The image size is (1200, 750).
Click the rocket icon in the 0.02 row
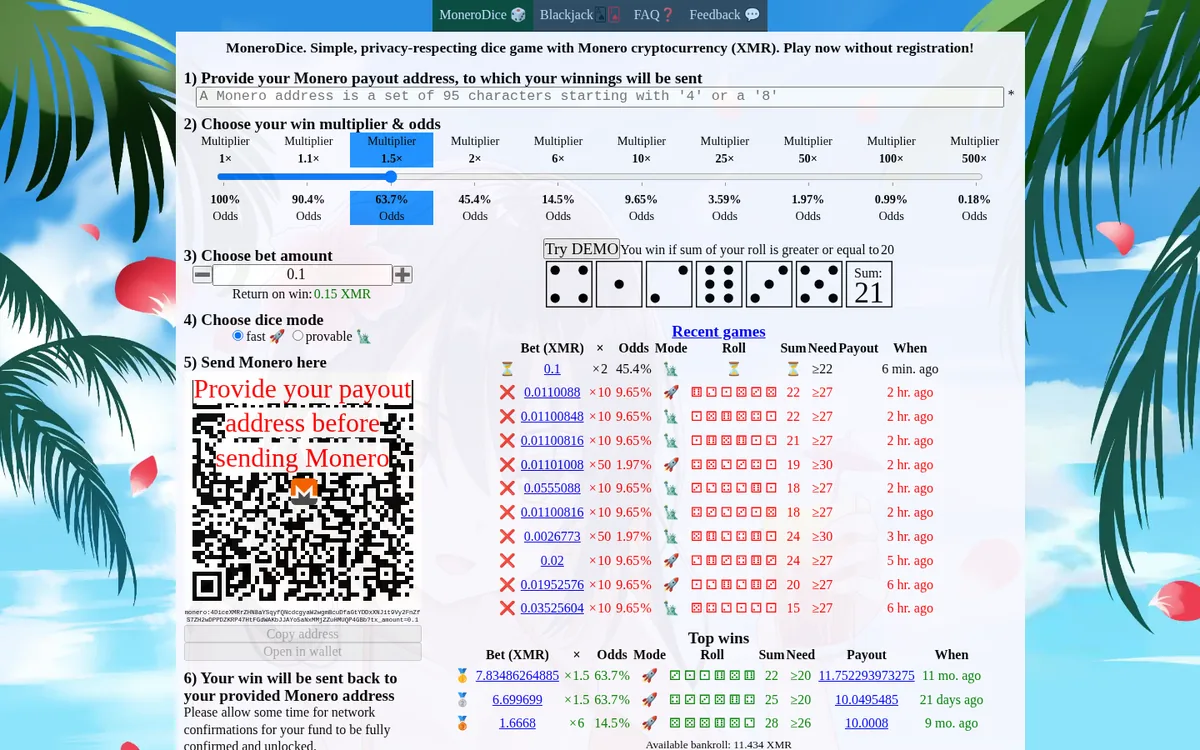point(671,561)
